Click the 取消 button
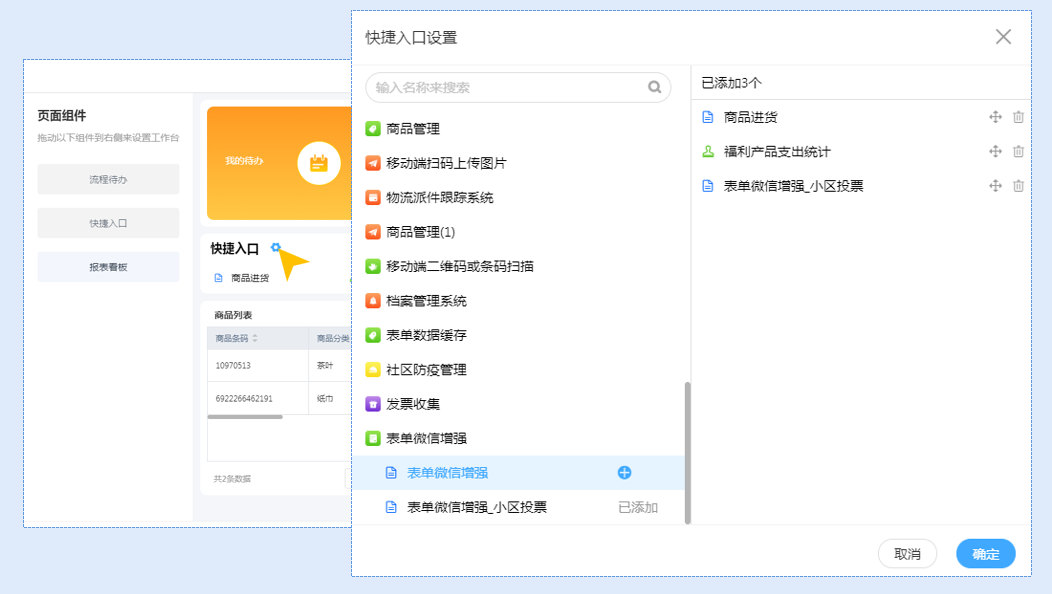The image size is (1052, 594). pyautogui.click(x=907, y=554)
